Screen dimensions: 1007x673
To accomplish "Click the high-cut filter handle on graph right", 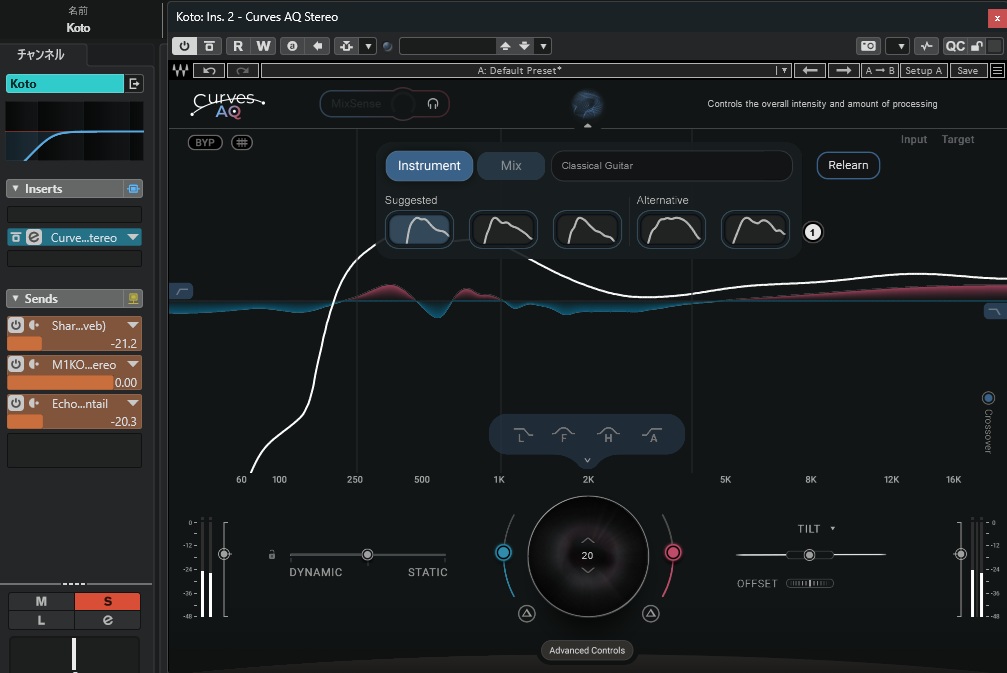I will coord(995,311).
